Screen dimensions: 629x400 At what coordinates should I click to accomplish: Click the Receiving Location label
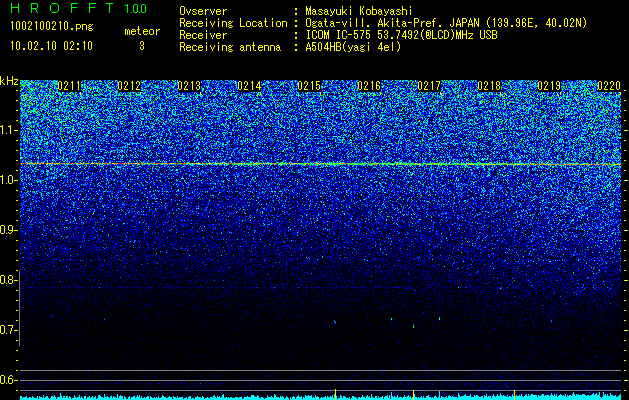pyautogui.click(x=233, y=23)
